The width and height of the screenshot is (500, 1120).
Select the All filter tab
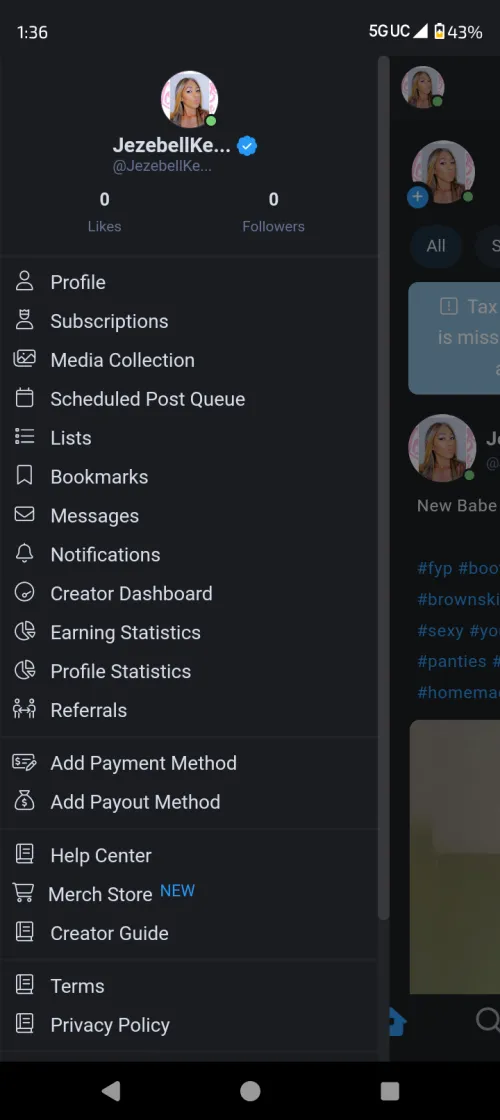(436, 246)
